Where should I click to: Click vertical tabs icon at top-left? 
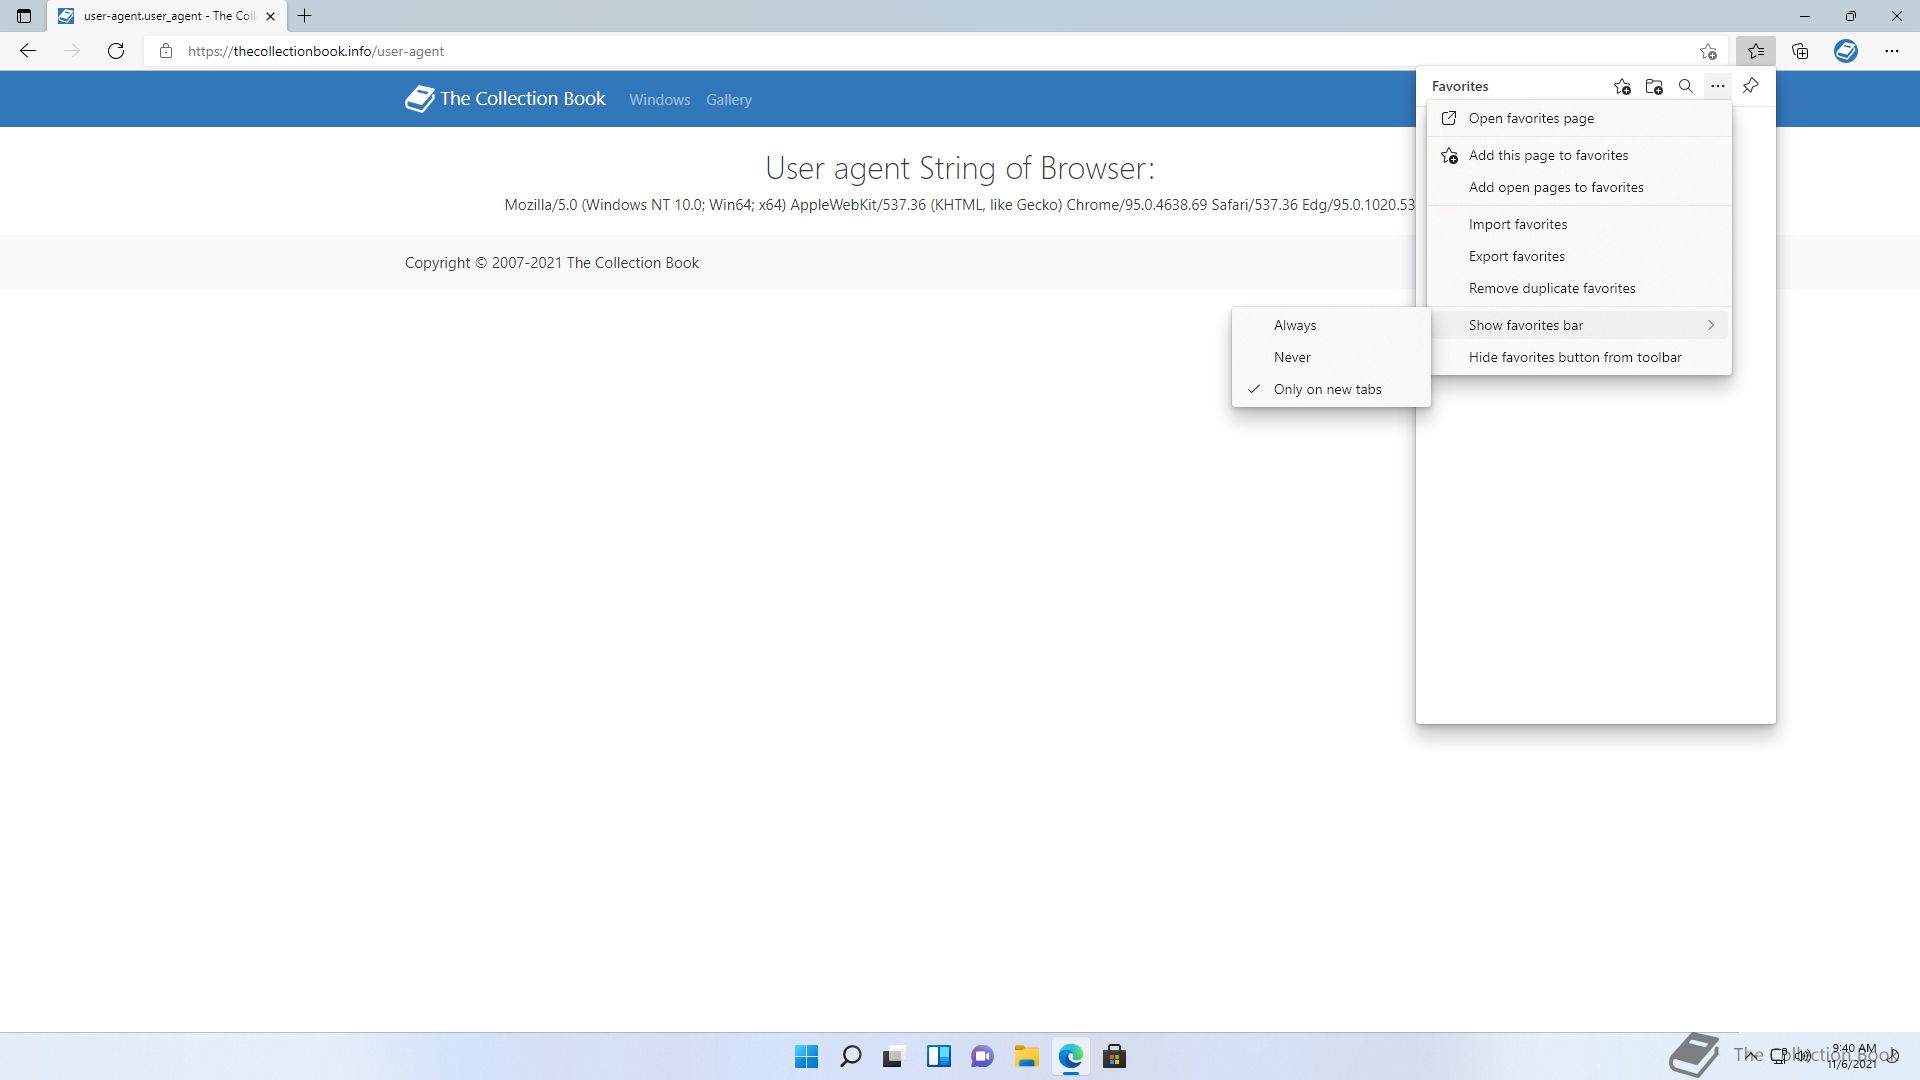coord(24,16)
